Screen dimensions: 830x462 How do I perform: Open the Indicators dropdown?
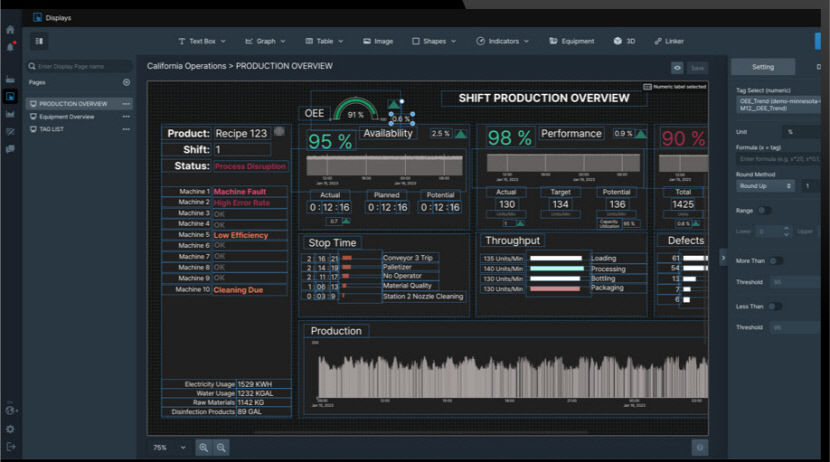point(502,41)
